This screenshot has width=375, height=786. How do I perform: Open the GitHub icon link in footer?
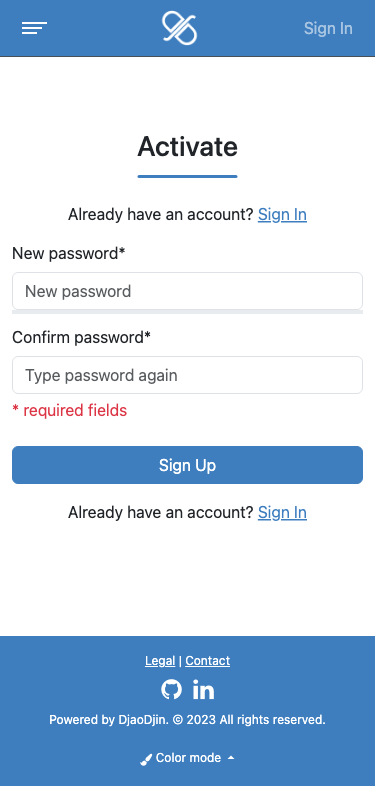click(171, 690)
